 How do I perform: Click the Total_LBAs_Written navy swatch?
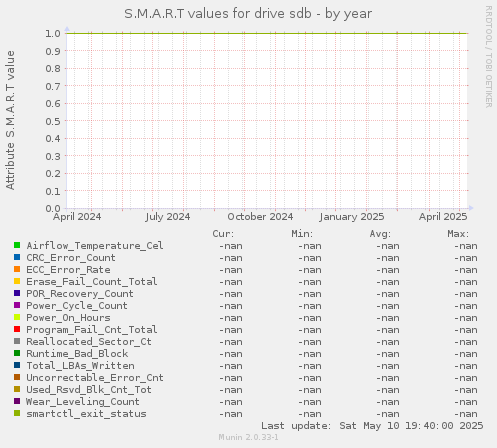pyautogui.click(x=17, y=365)
